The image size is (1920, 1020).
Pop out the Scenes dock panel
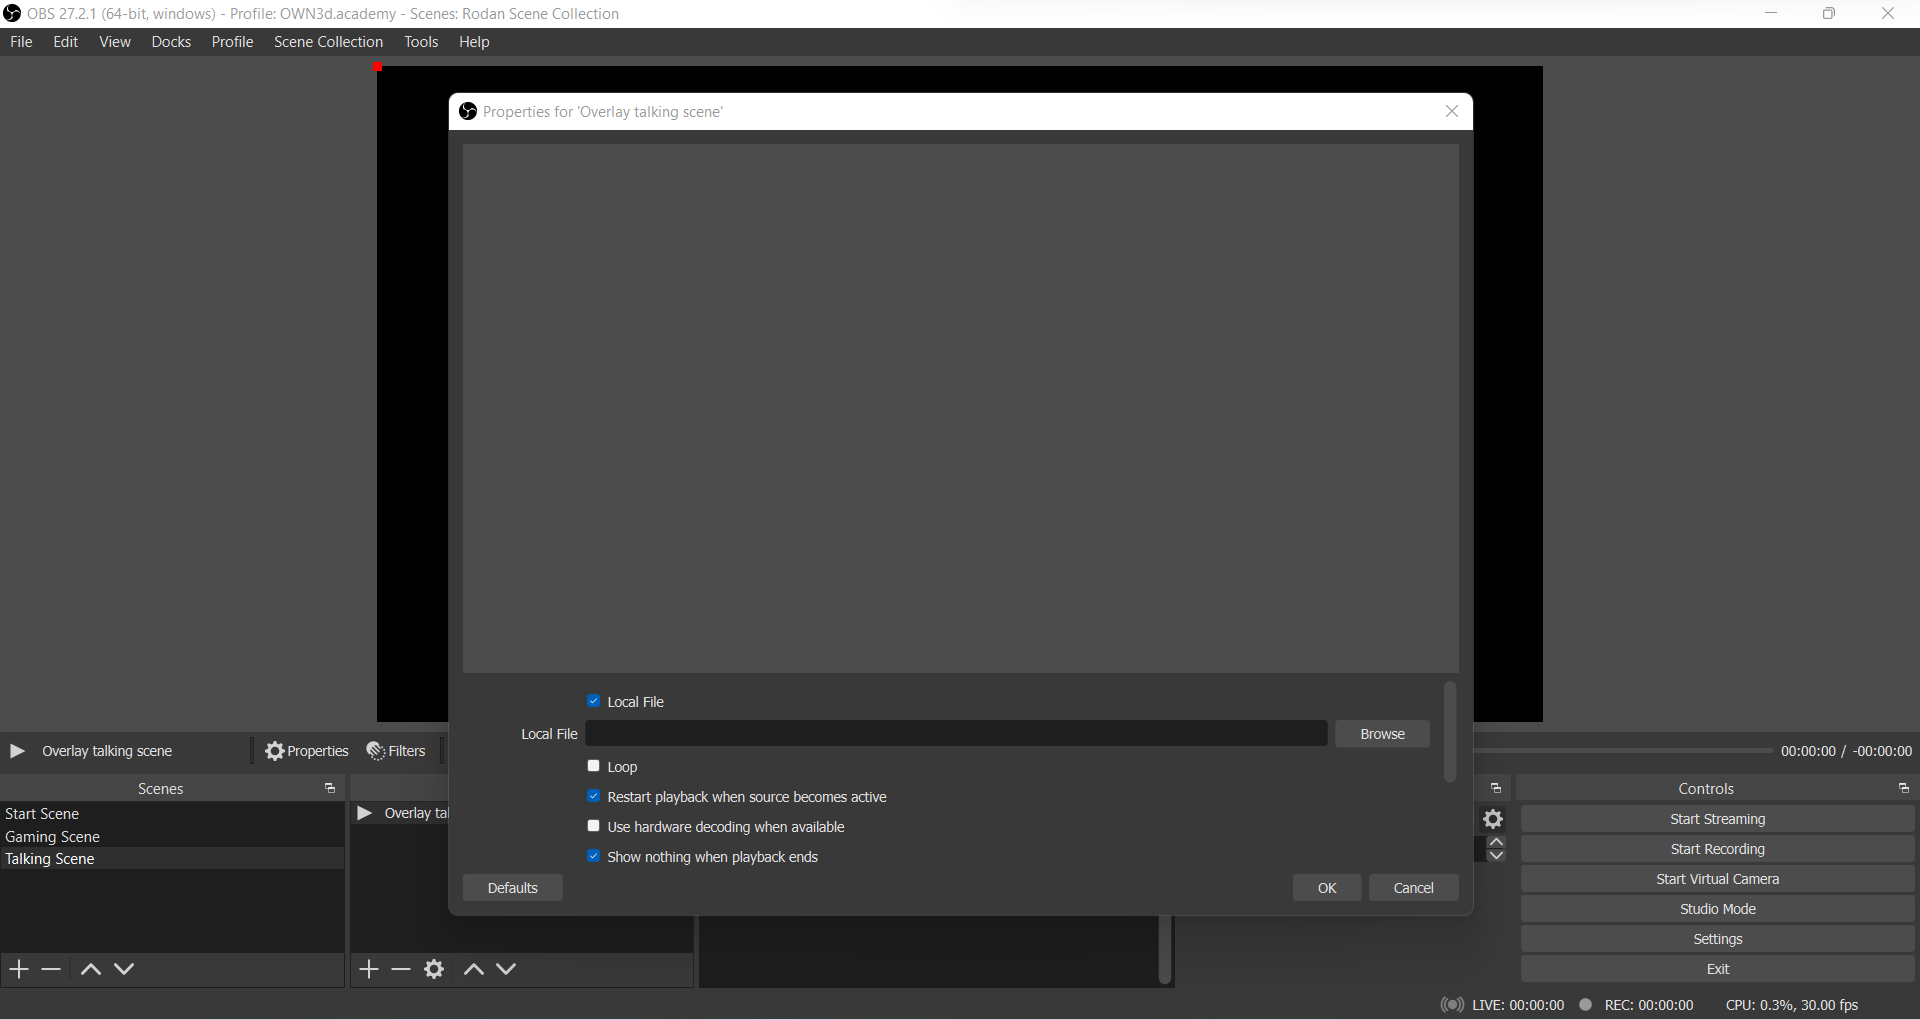coord(330,789)
